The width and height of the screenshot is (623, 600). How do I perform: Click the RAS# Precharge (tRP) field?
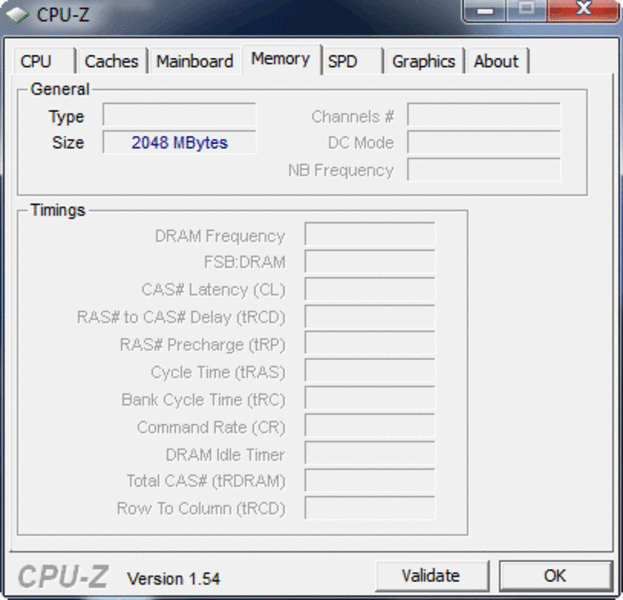(370, 344)
